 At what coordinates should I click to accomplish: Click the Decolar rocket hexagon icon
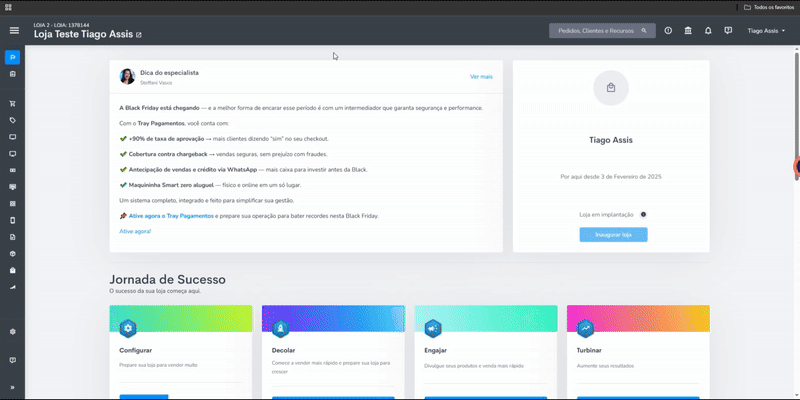pos(280,329)
